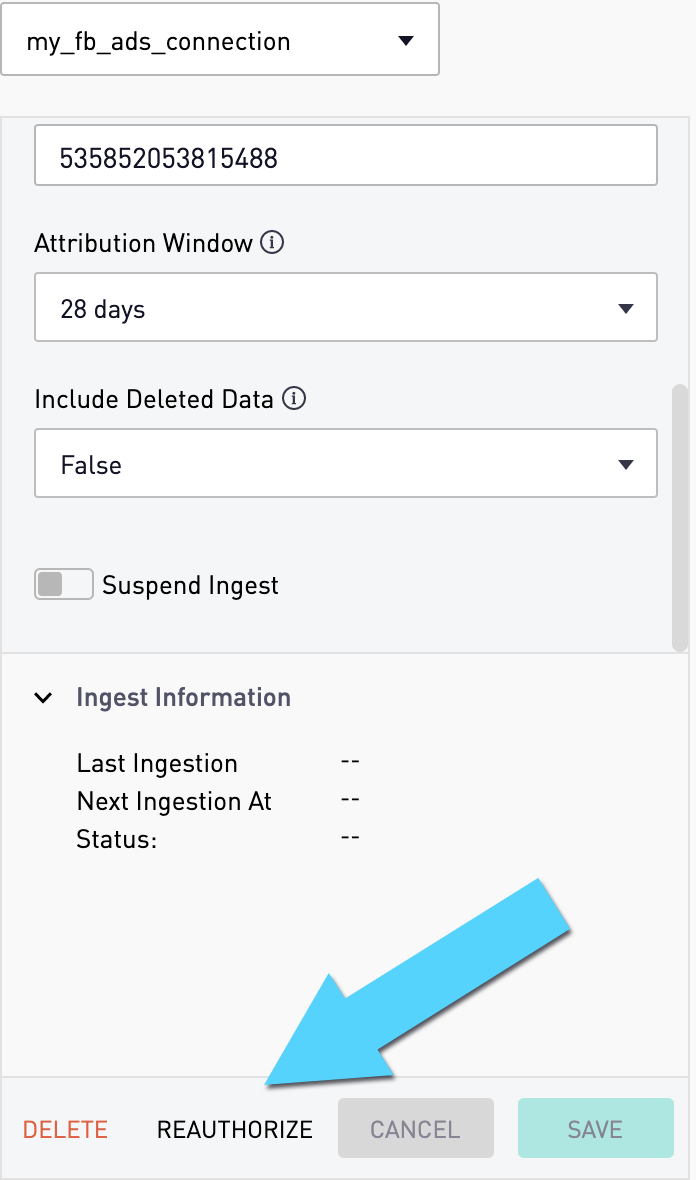696x1180 pixels.
Task: Click the Attribution Window info icon
Action: pos(272,242)
